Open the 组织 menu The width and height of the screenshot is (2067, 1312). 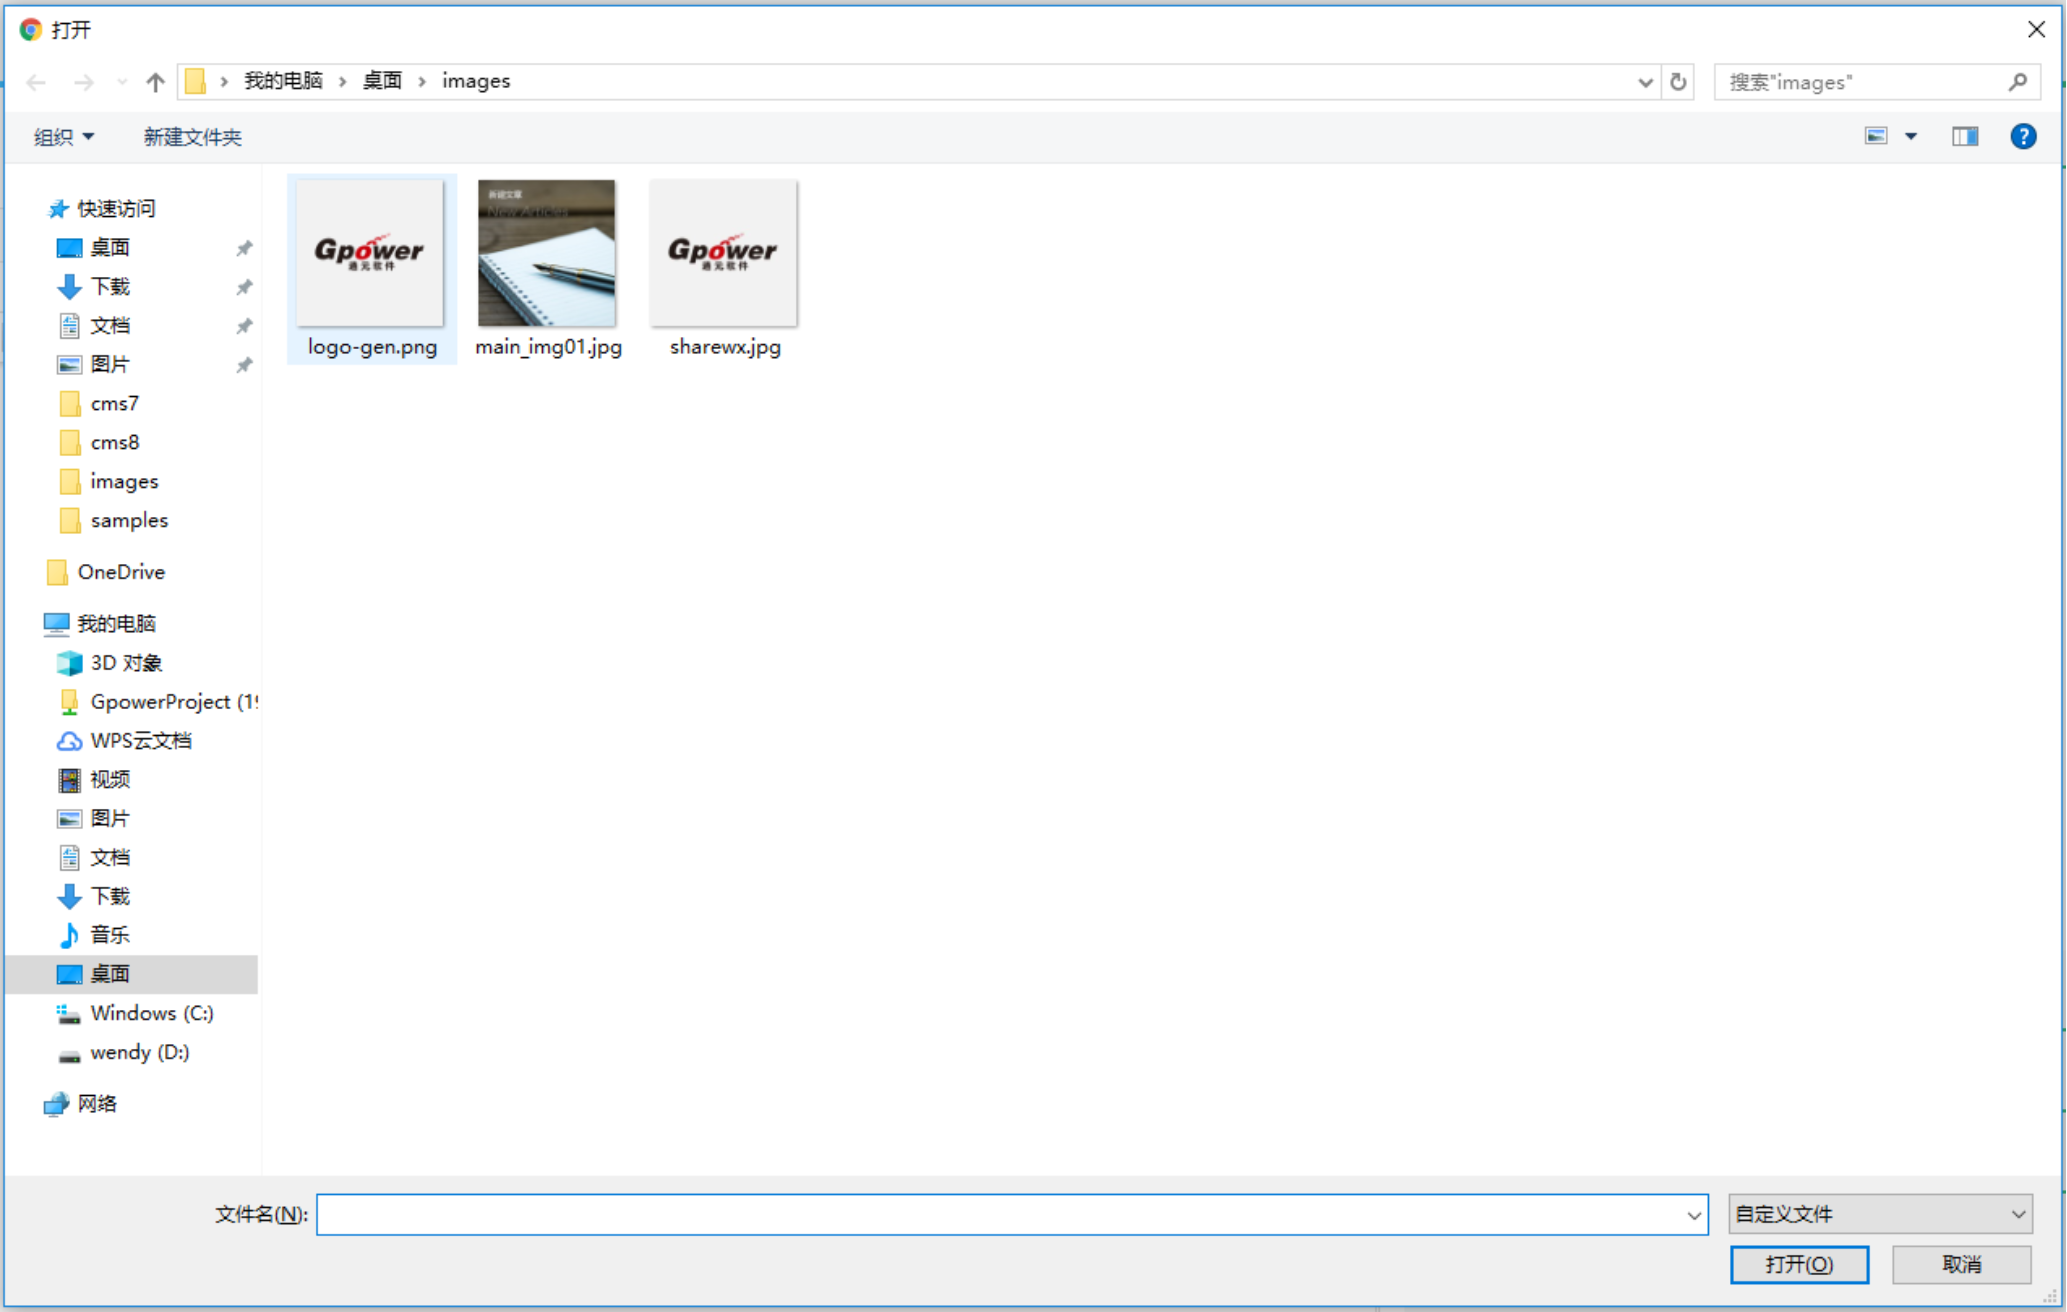(x=63, y=137)
